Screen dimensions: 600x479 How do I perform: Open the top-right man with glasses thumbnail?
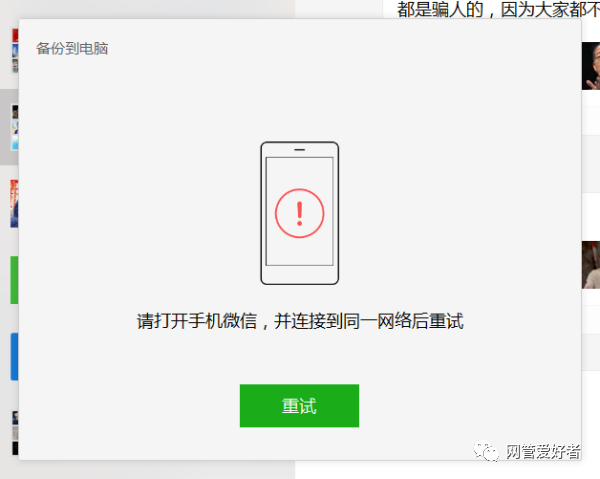tap(591, 66)
